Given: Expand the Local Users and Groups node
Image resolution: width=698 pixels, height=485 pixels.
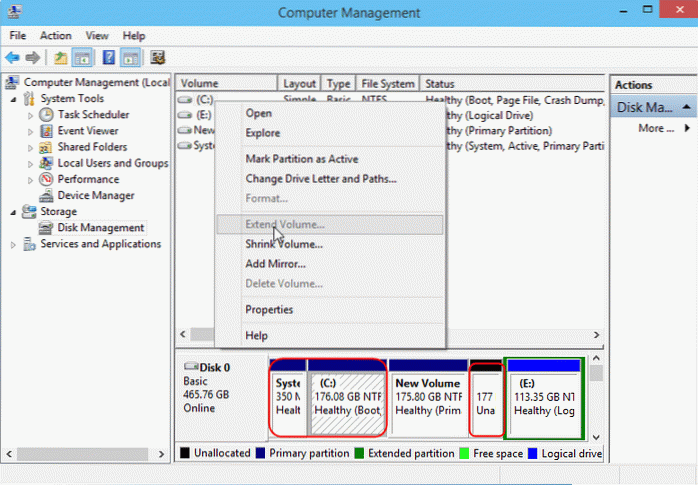Looking at the screenshot, I should coord(30,164).
